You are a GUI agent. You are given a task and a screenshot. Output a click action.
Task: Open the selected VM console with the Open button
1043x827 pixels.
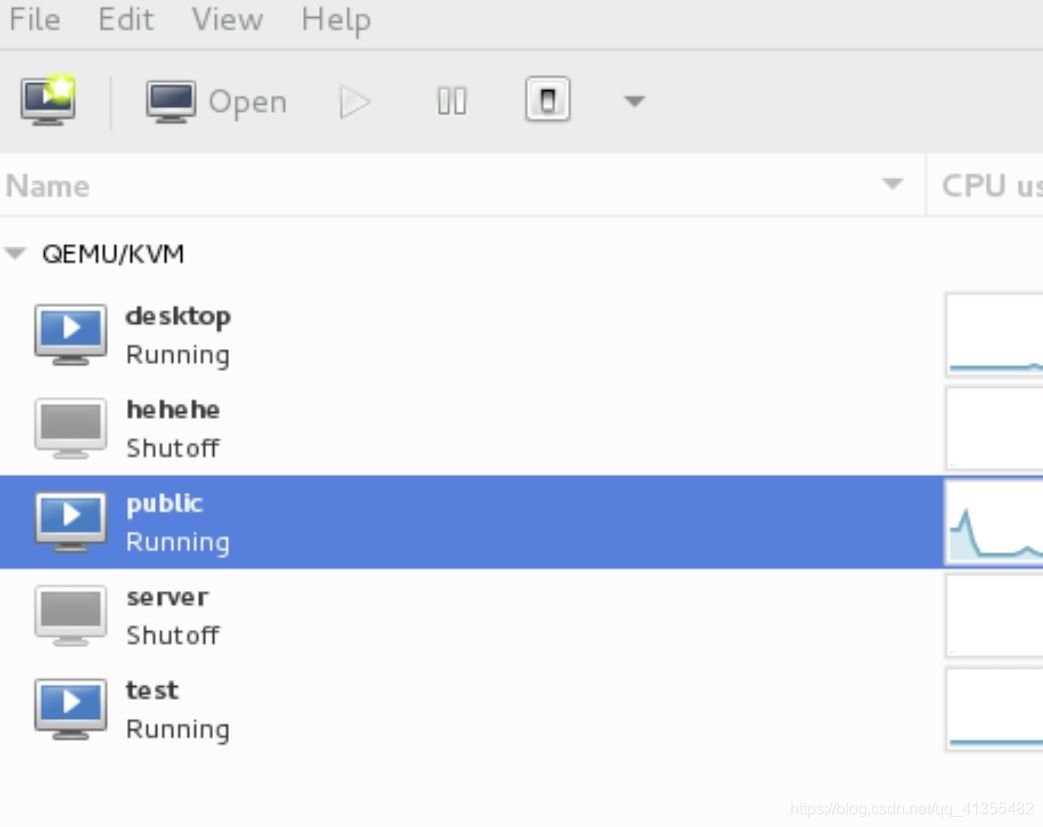[x=216, y=102]
